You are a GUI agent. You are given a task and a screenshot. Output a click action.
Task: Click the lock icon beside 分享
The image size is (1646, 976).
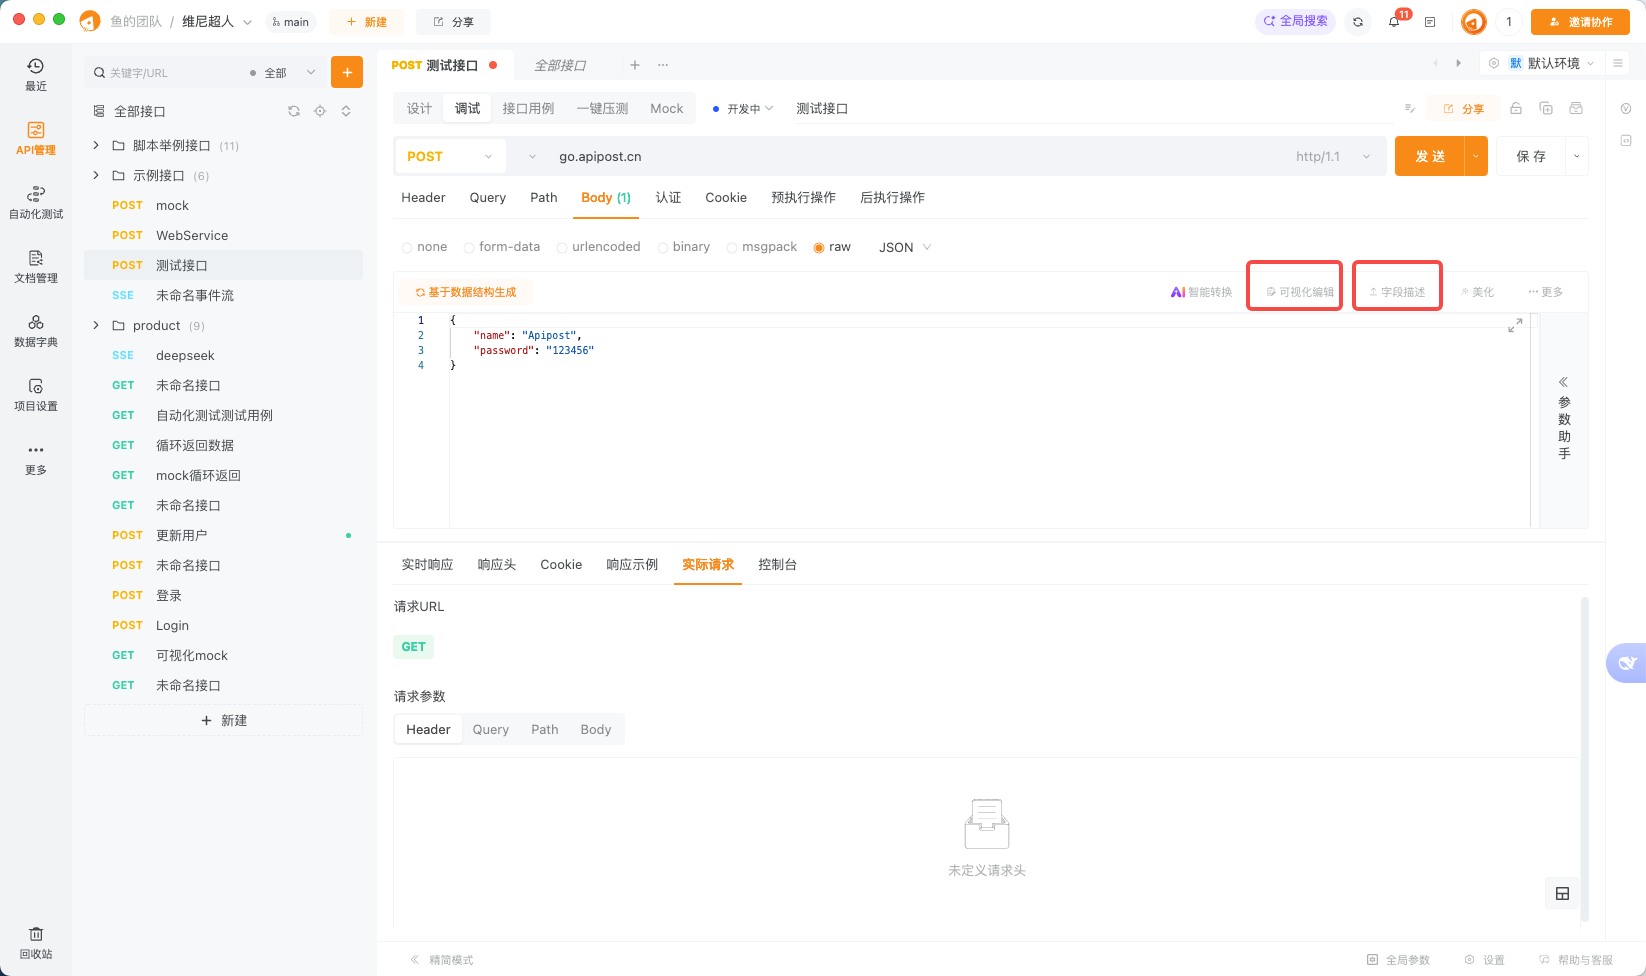click(x=1515, y=107)
